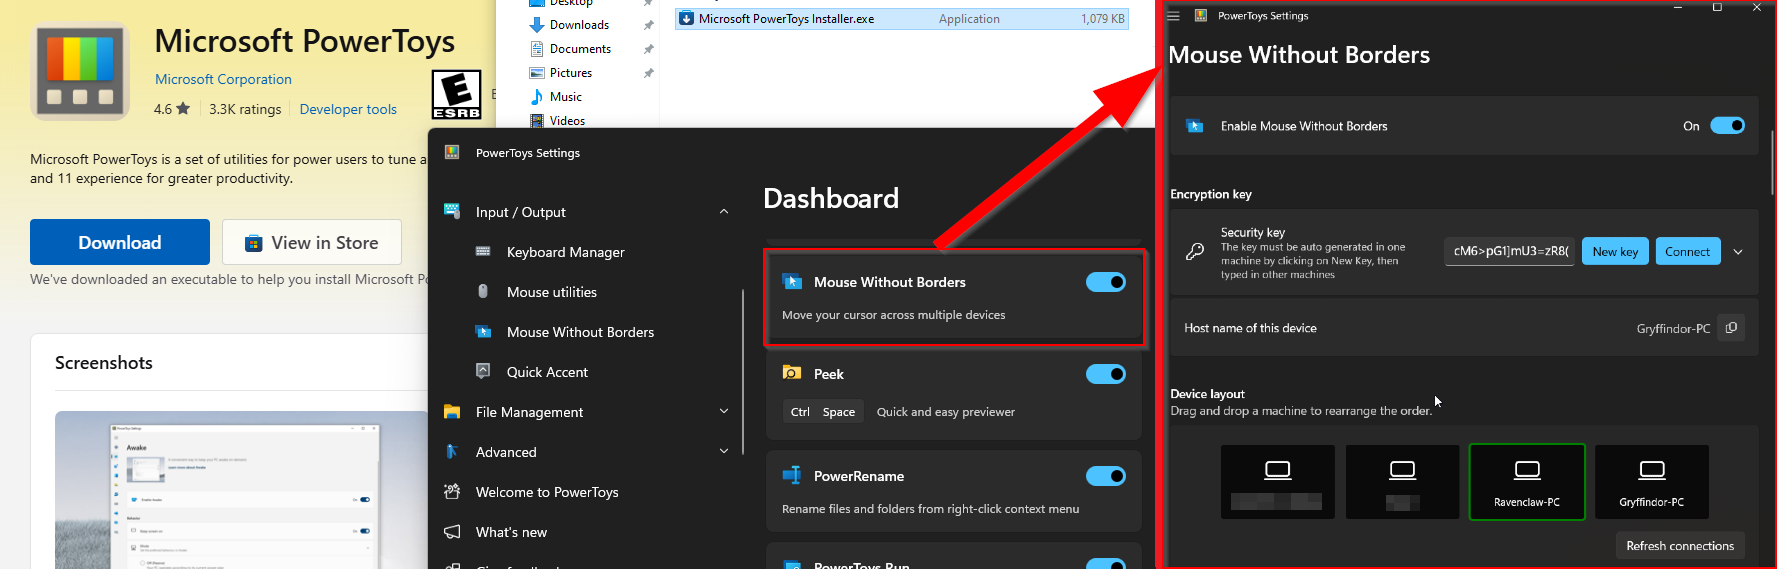Copy host name Gryffindor-PC with copy icon
The width and height of the screenshot is (1777, 569).
coord(1731,328)
